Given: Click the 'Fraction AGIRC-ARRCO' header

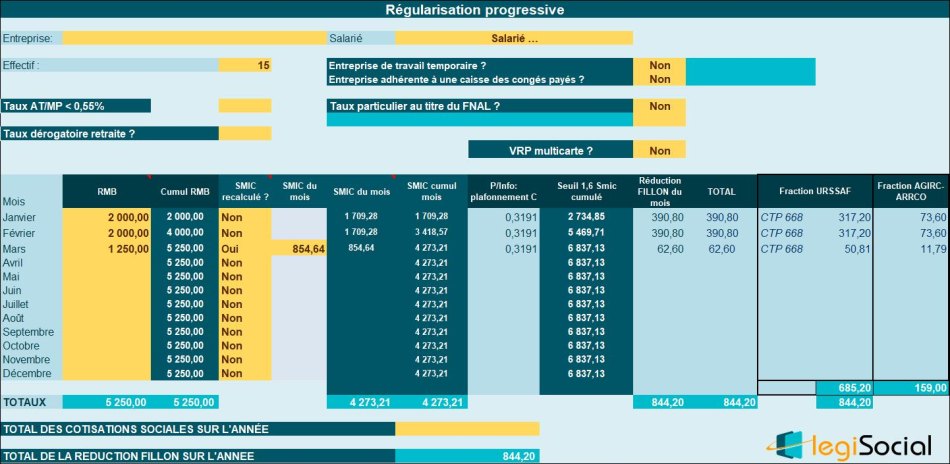Looking at the screenshot, I should pos(911,191).
